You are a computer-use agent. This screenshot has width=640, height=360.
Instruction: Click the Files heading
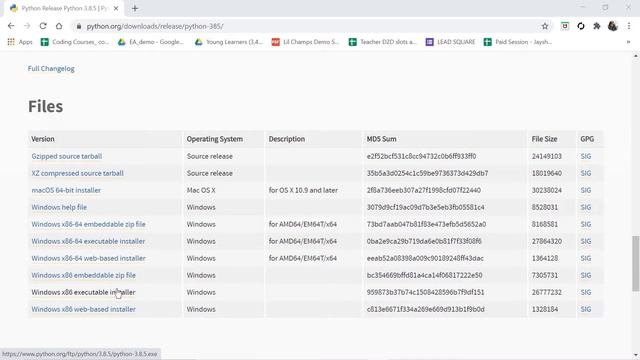click(x=45, y=107)
